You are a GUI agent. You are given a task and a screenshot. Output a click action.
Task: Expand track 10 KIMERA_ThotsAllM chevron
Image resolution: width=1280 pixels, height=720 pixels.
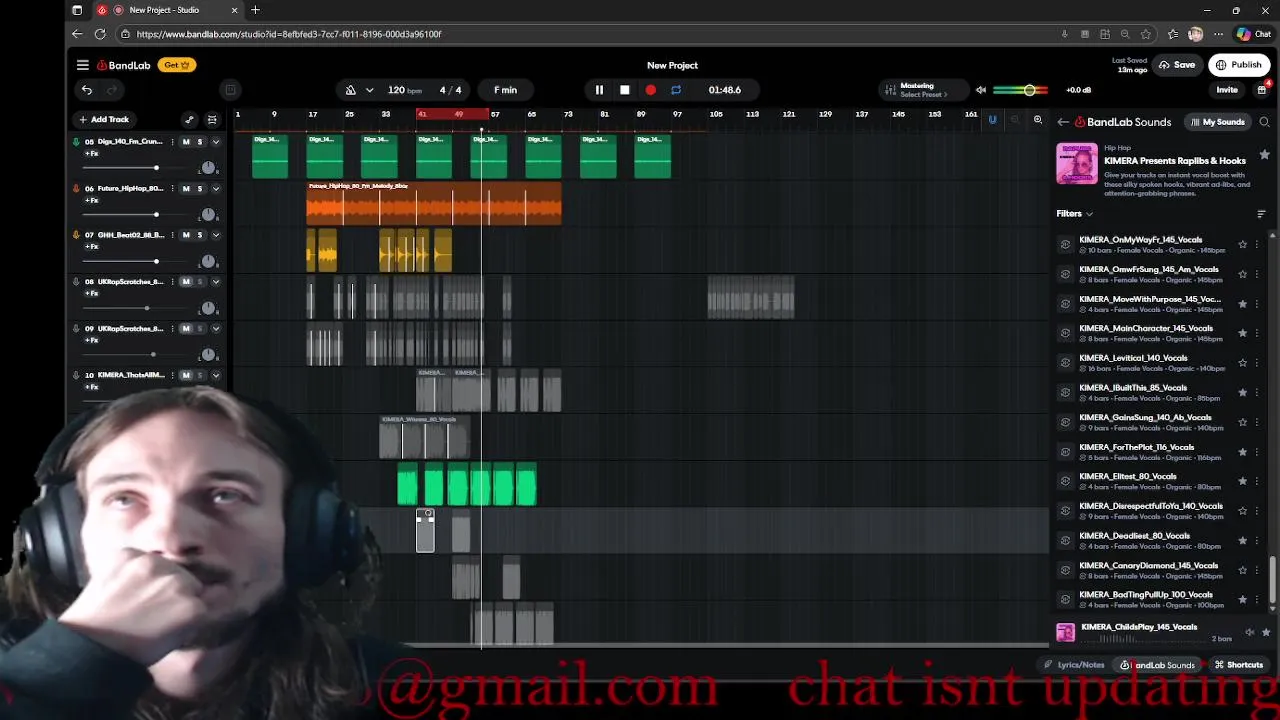(215, 375)
